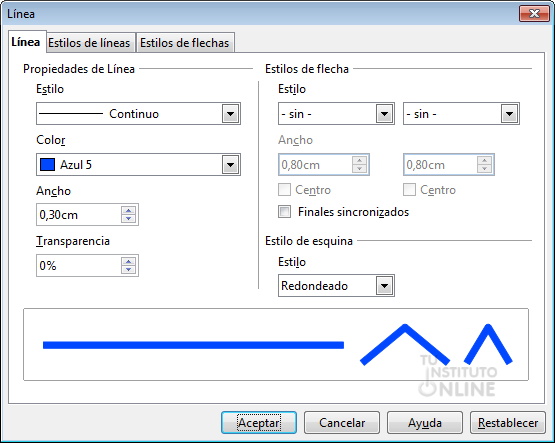Image resolution: width=555 pixels, height=443 pixels.
Task: Toggle the right Centro checkbox
Action: (410, 190)
